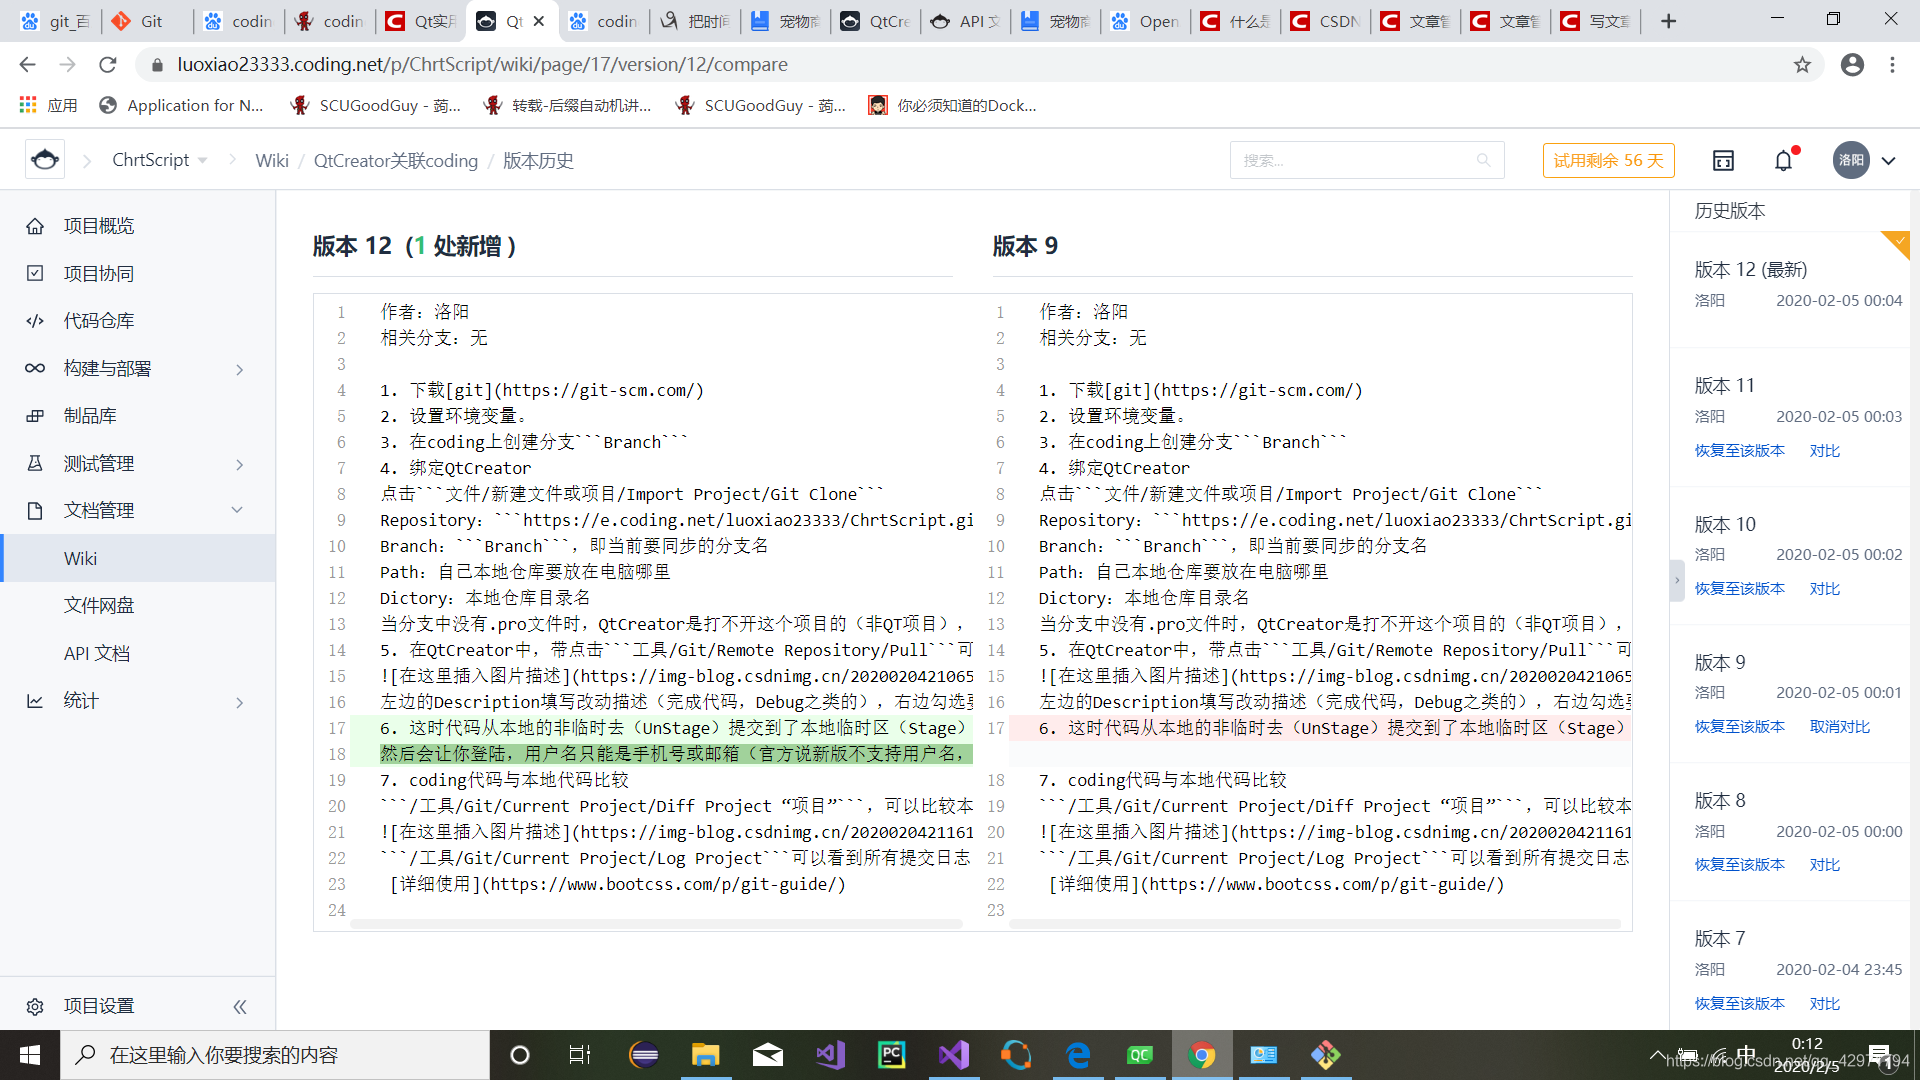The image size is (1920, 1080).
Task: Open the notifications bell
Action: pyautogui.click(x=1784, y=160)
